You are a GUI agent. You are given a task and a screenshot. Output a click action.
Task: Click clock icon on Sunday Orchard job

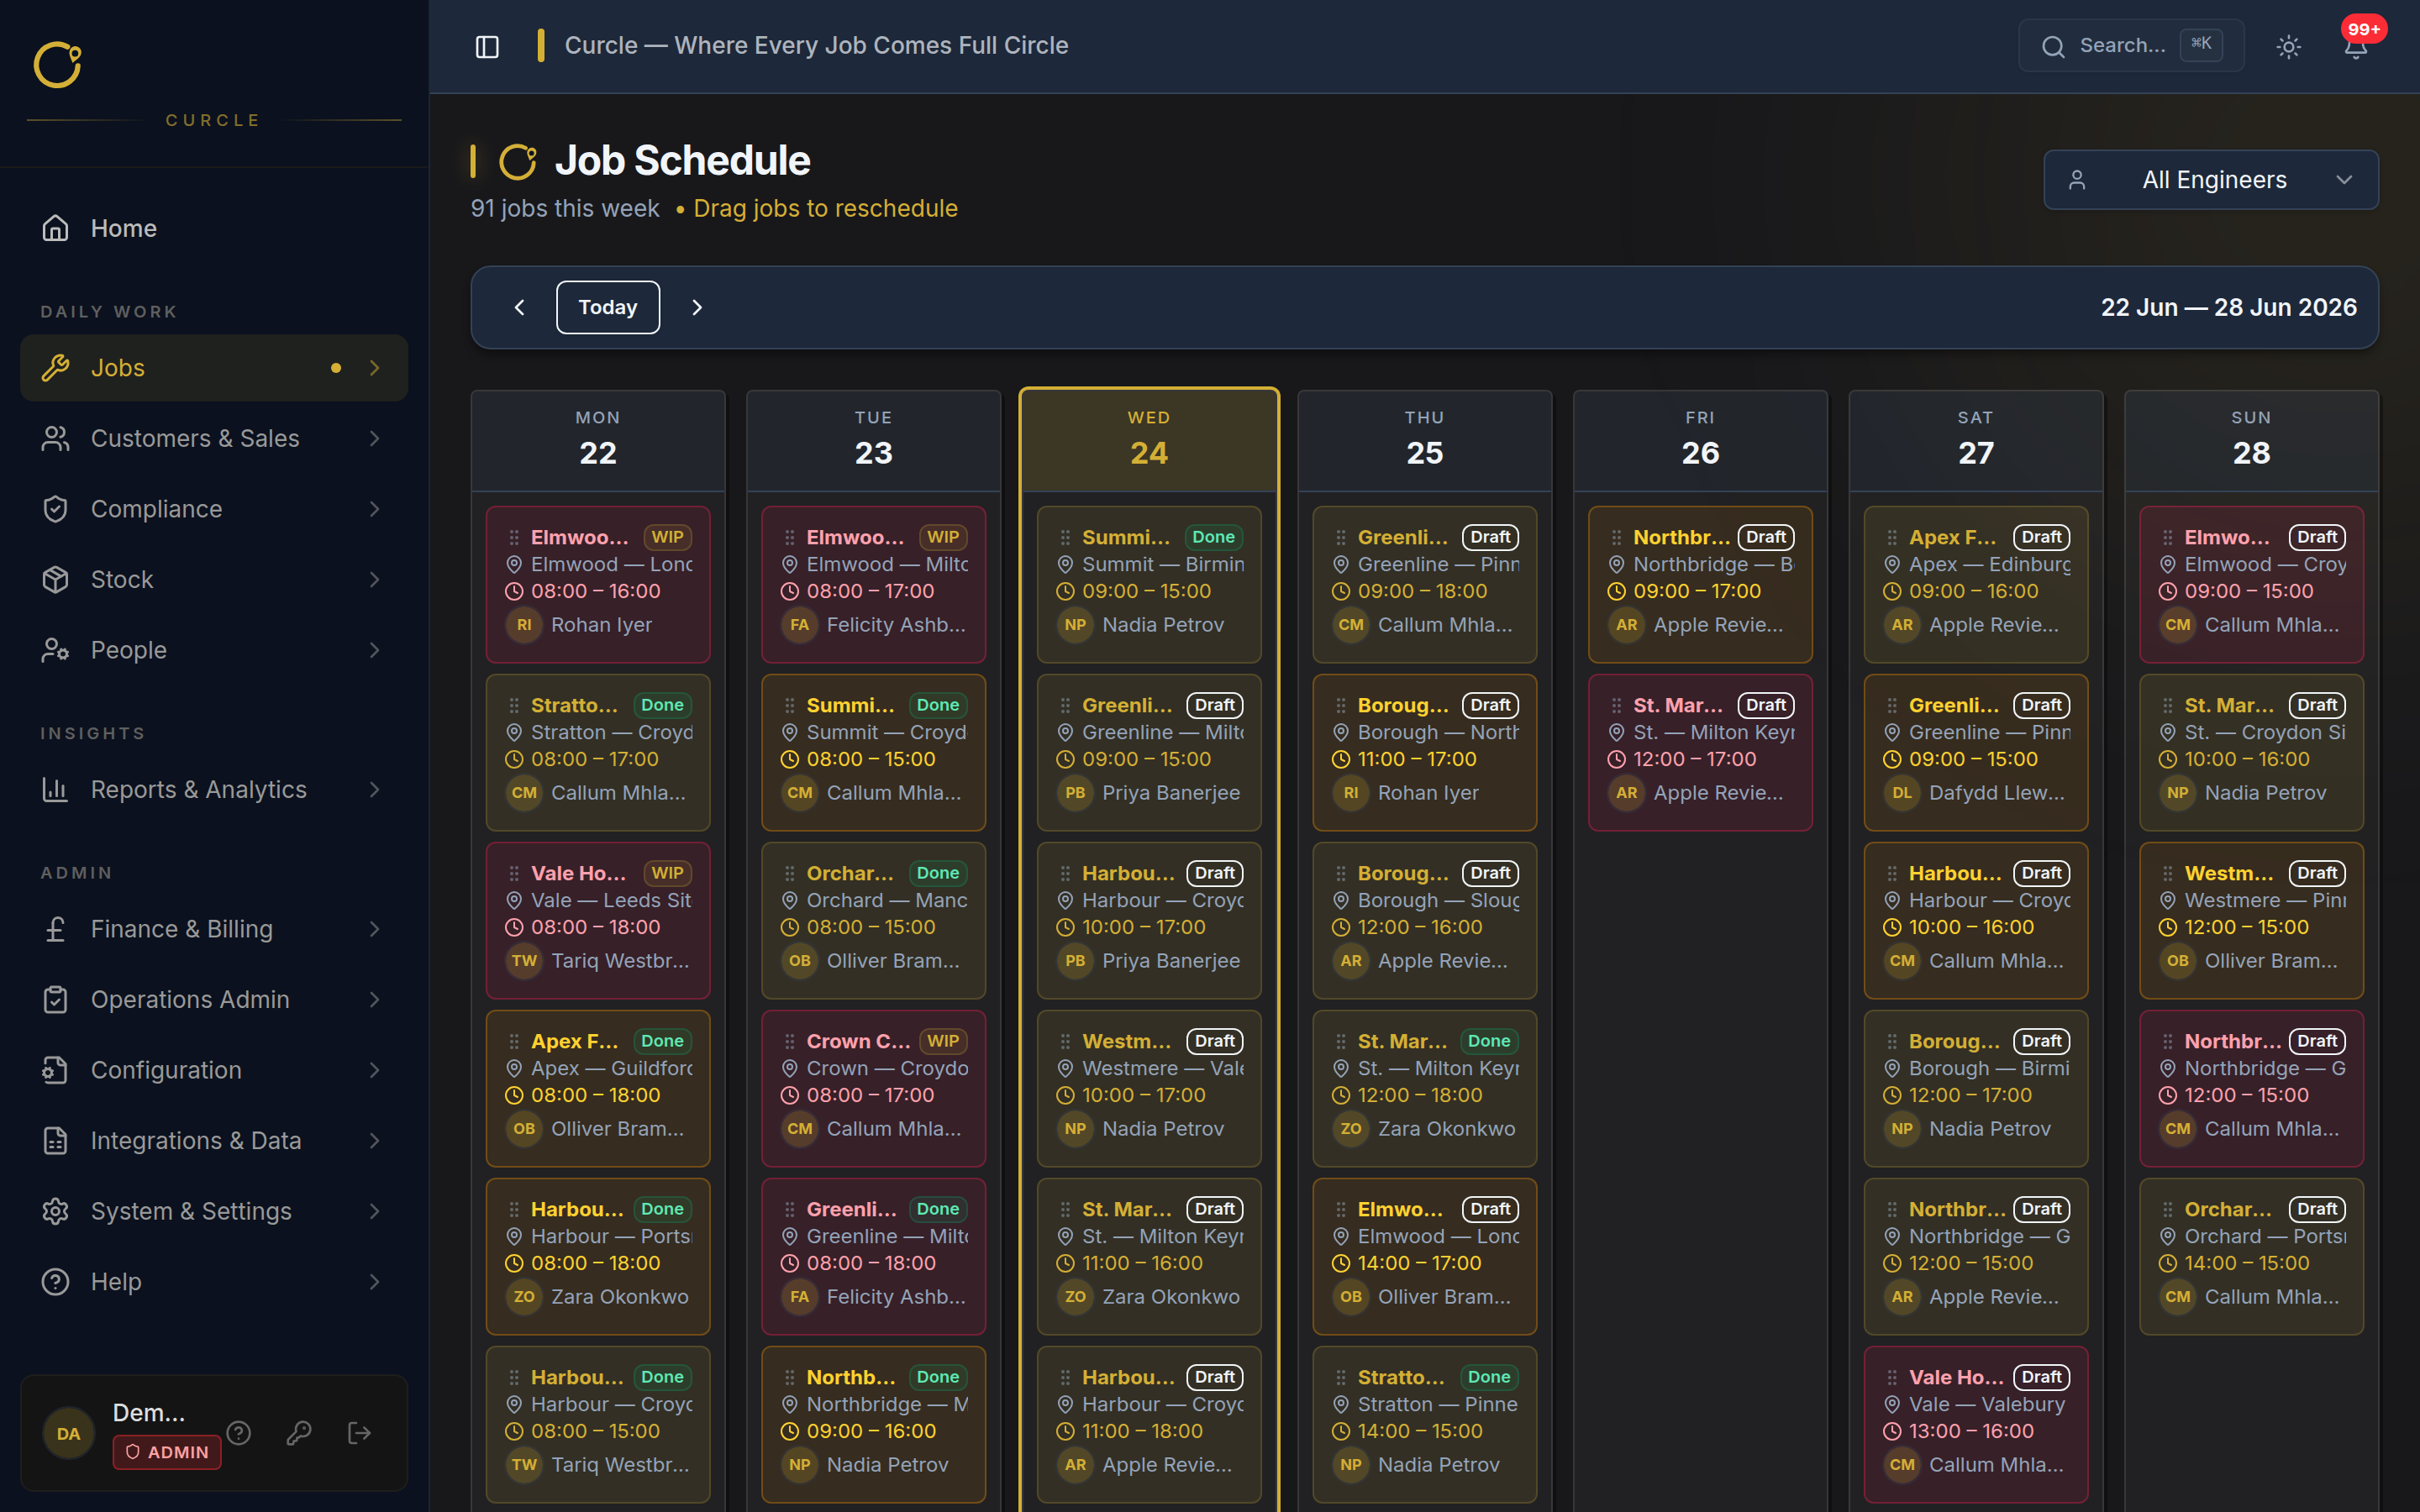tap(2167, 1263)
